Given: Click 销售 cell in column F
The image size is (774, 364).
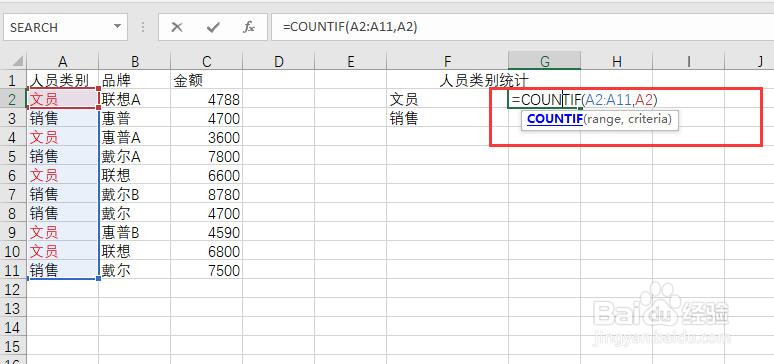Looking at the screenshot, I should [x=448, y=119].
